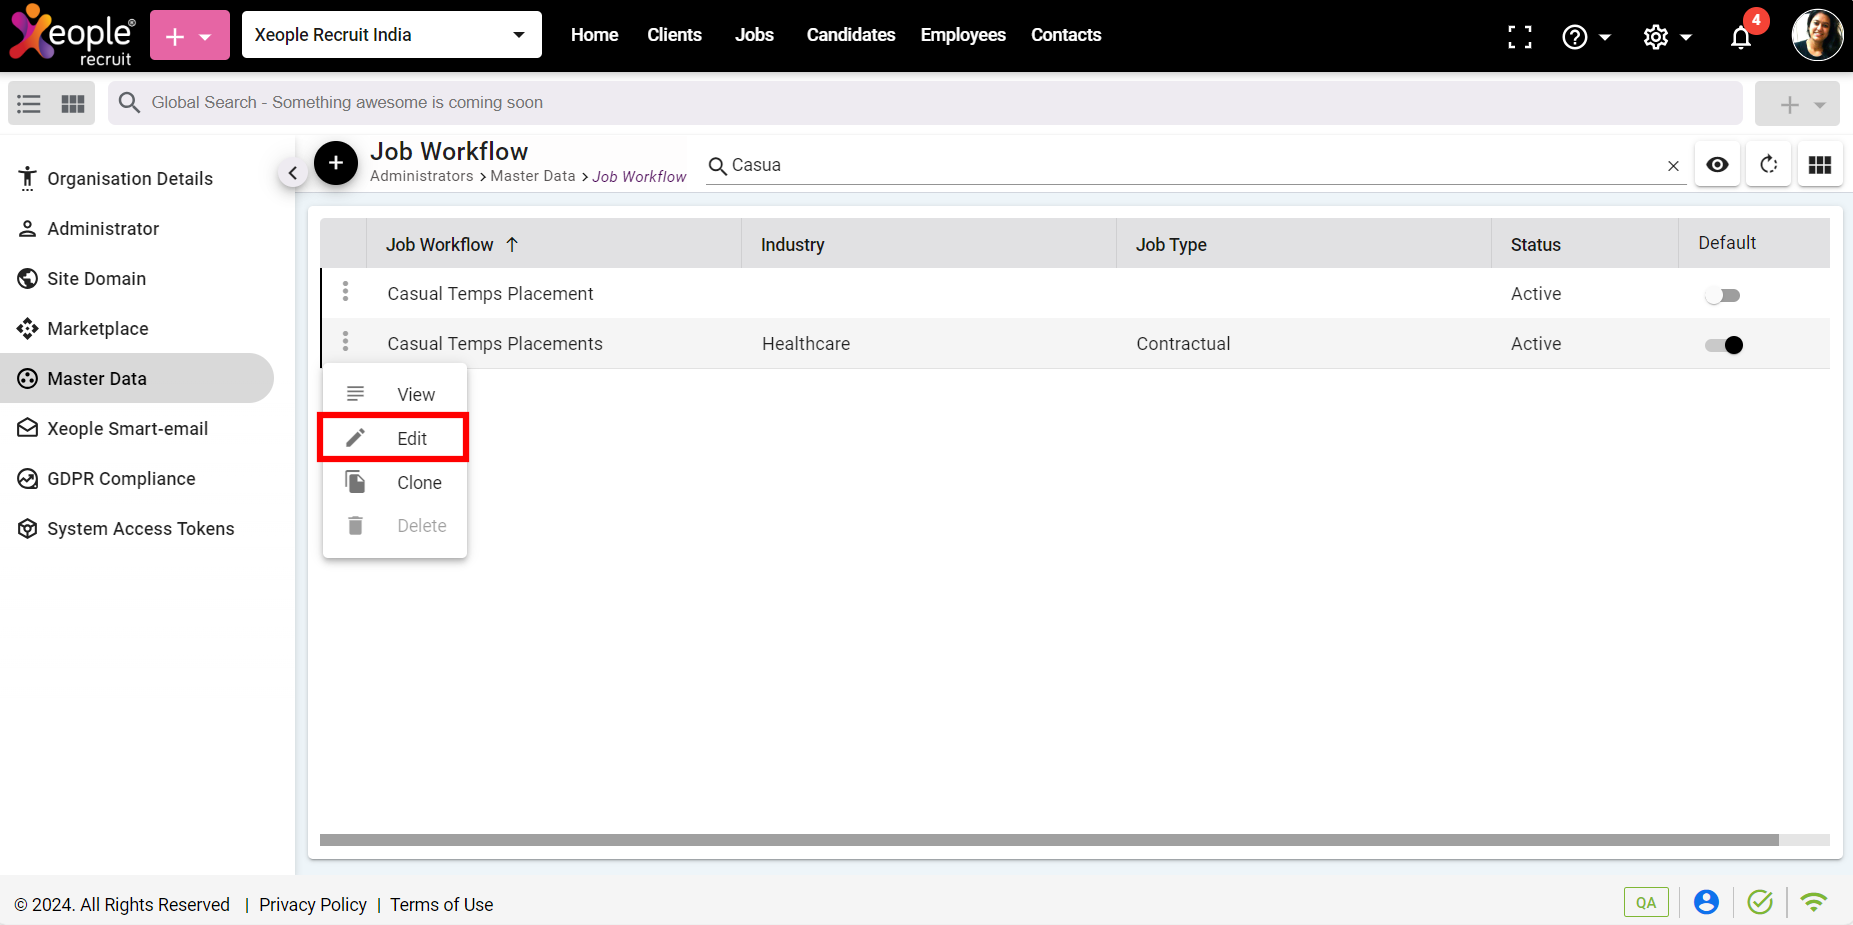Click the QA badge in footer
This screenshot has width=1853, height=925.
1646,902
